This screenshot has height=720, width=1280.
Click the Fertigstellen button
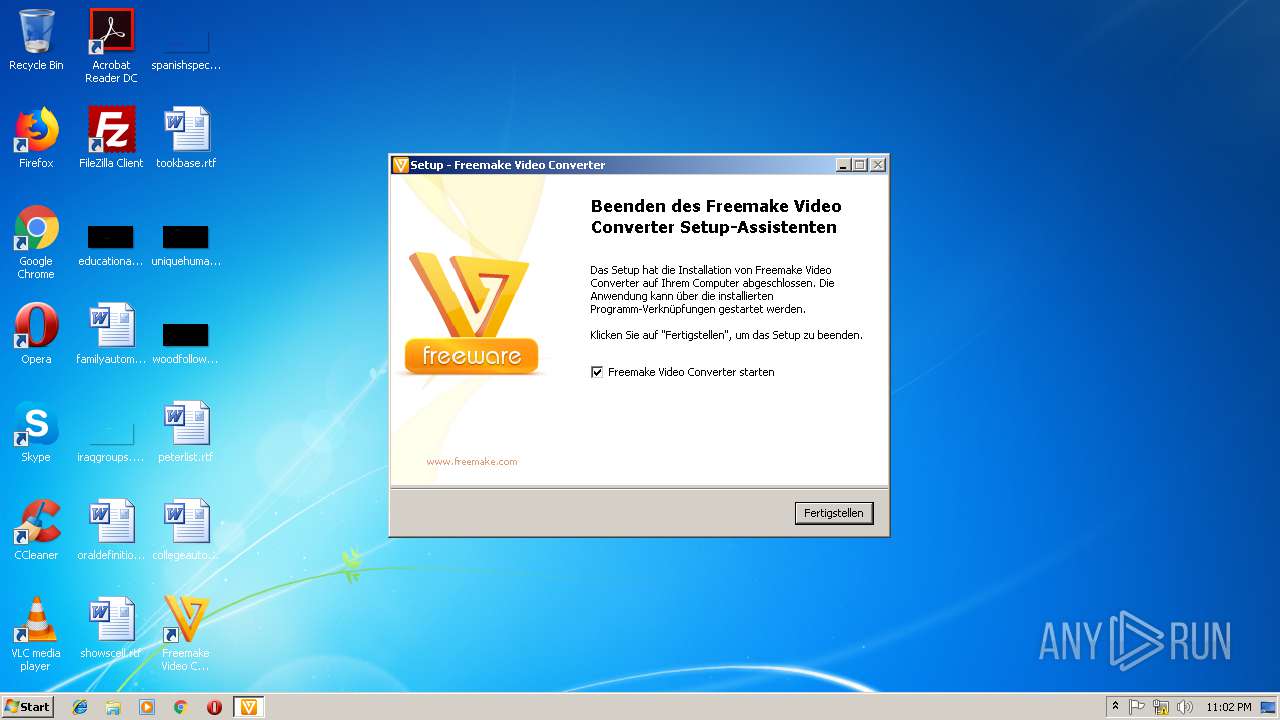(834, 513)
